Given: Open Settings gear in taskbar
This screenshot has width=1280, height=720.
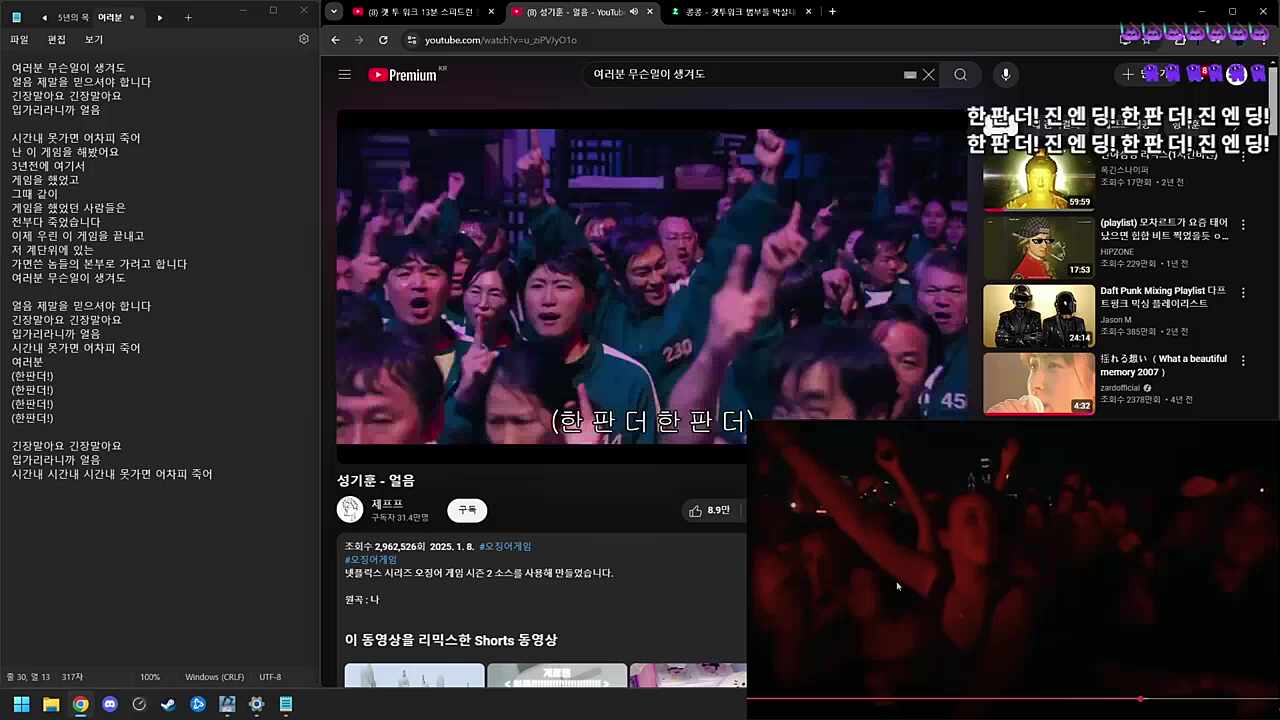Looking at the screenshot, I should 257,704.
